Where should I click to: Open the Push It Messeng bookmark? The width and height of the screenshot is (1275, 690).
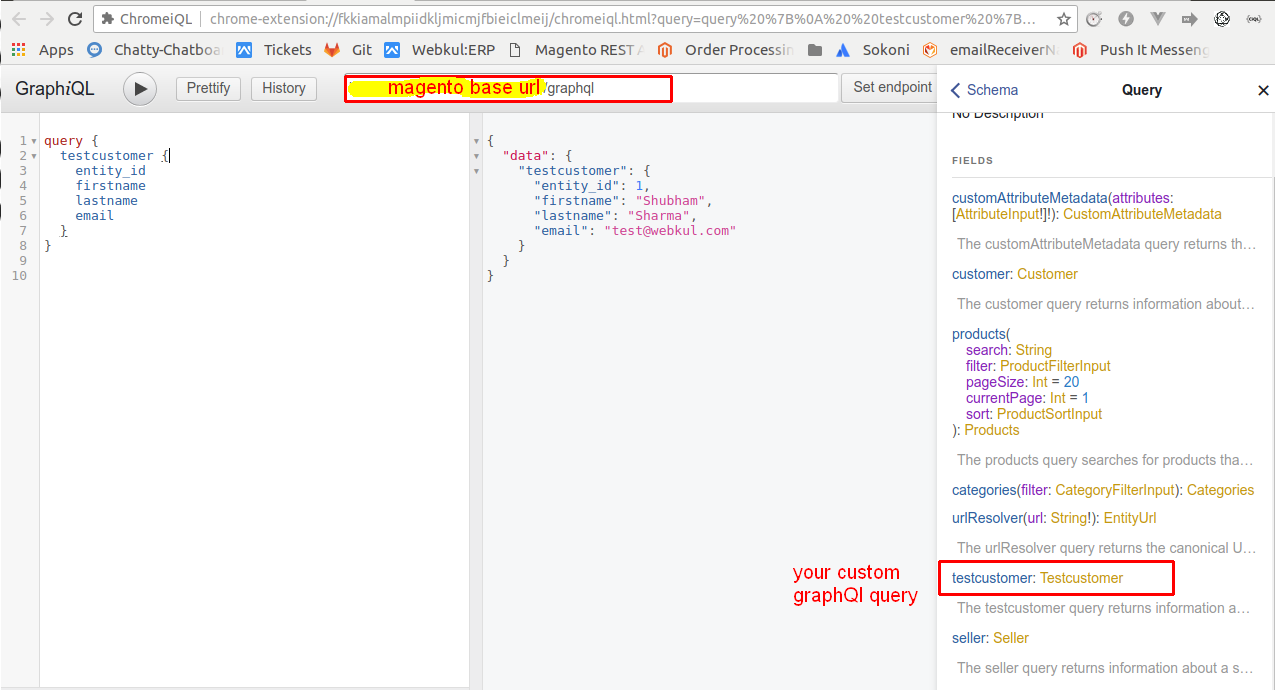[1141, 50]
